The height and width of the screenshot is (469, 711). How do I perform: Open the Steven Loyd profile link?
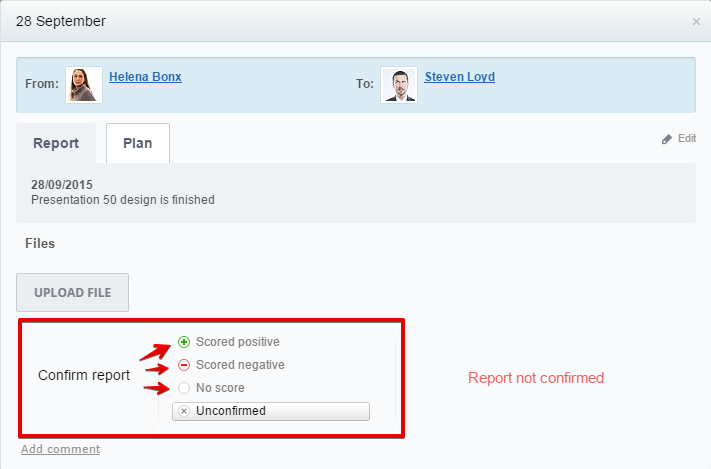(459, 77)
